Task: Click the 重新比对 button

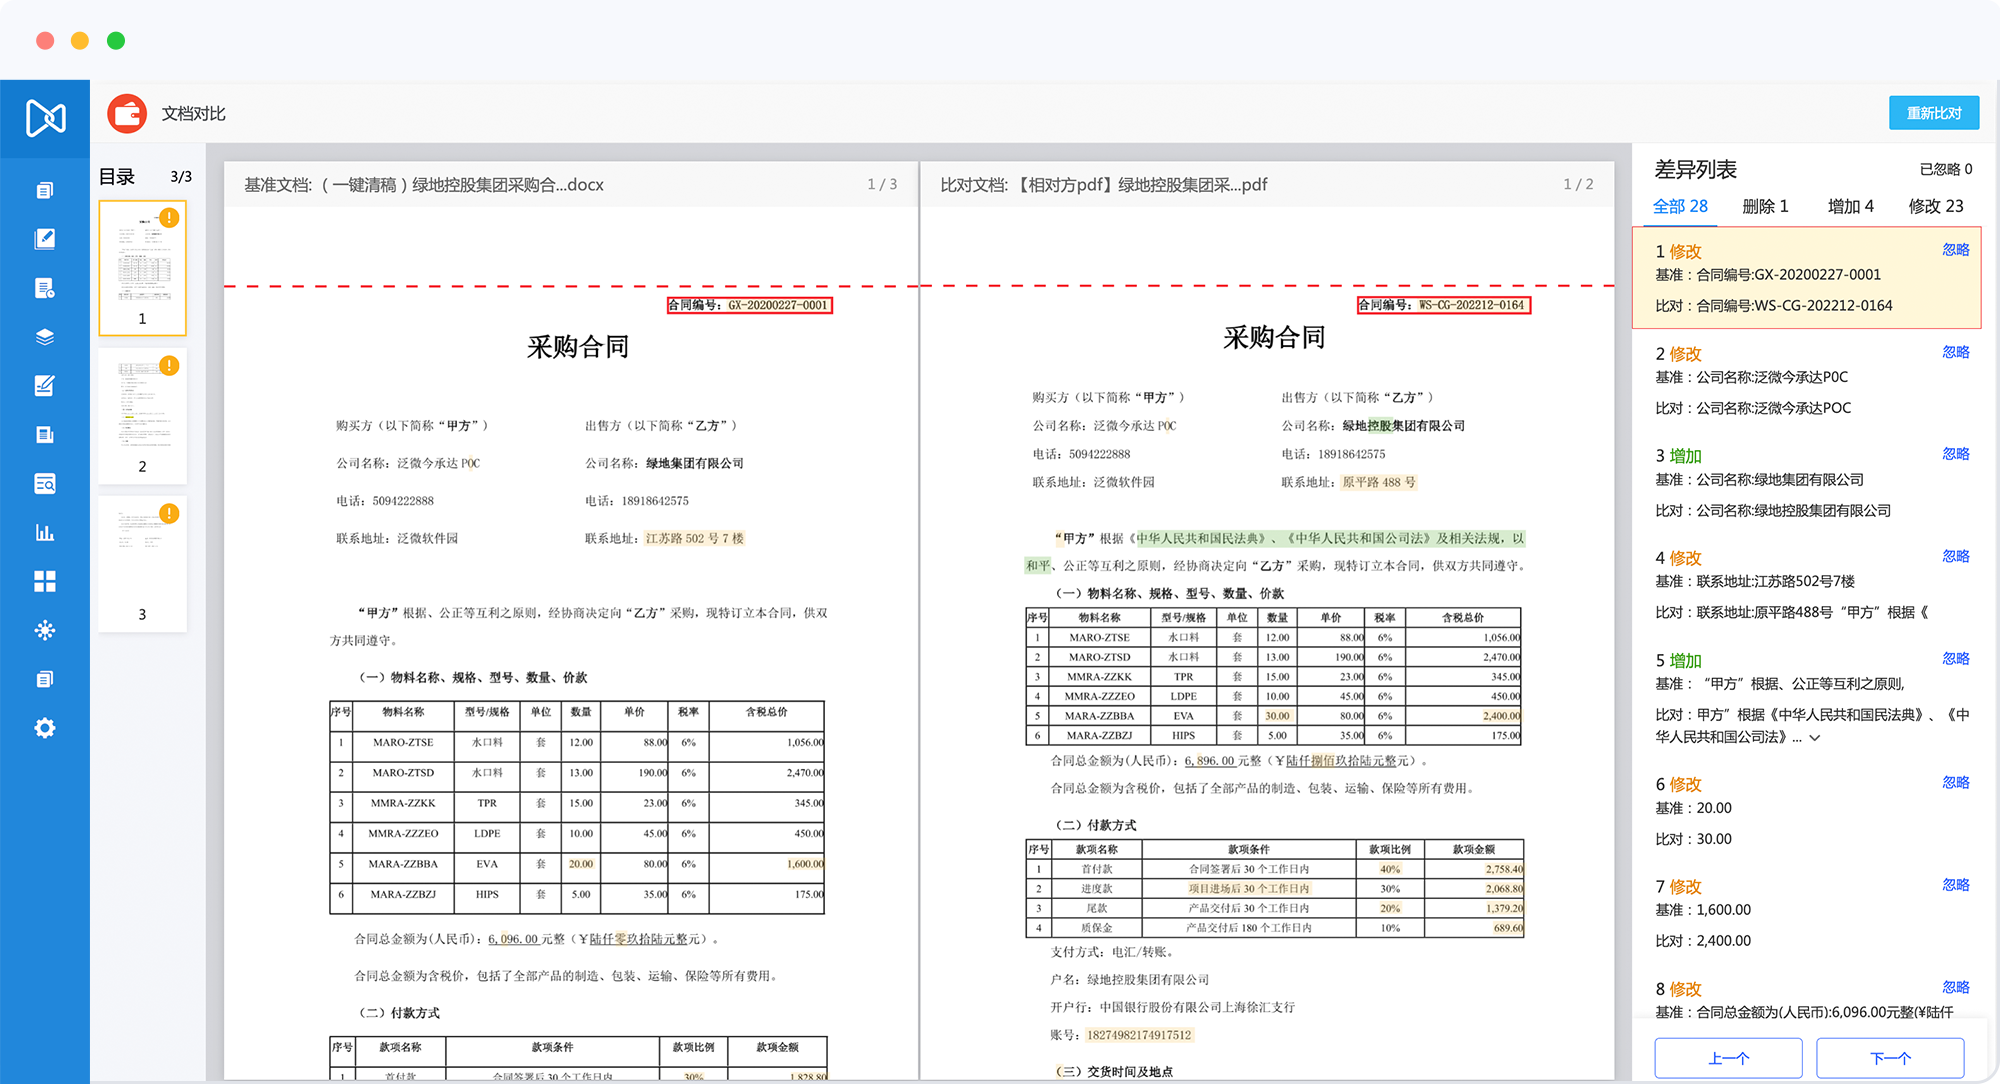Action: [x=1933, y=113]
